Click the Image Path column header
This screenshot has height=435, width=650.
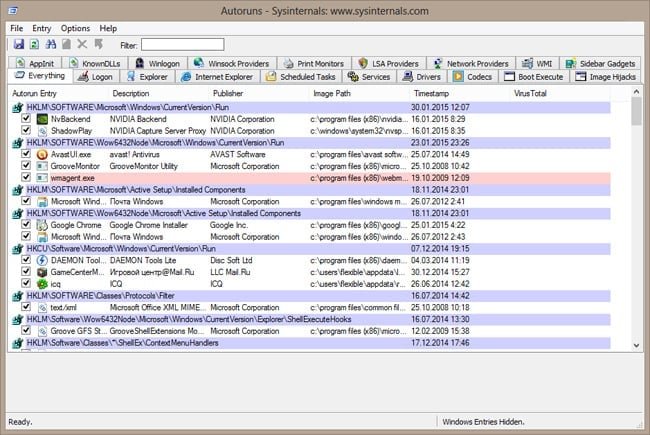[x=361, y=93]
